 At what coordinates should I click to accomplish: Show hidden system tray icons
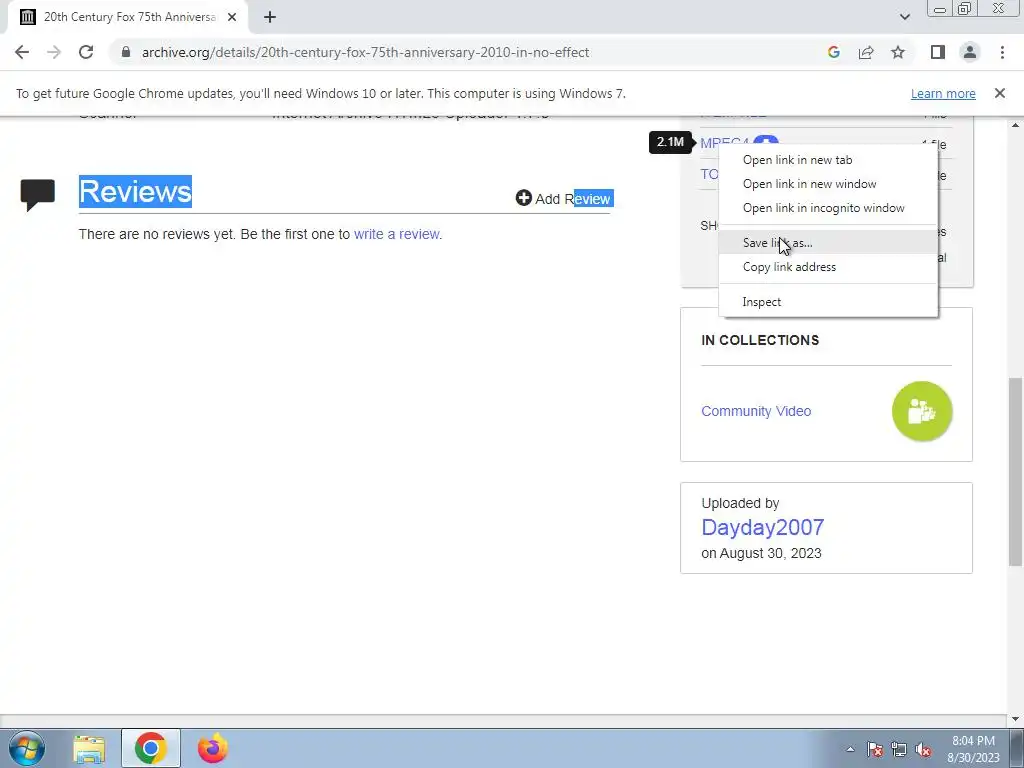[x=850, y=749]
